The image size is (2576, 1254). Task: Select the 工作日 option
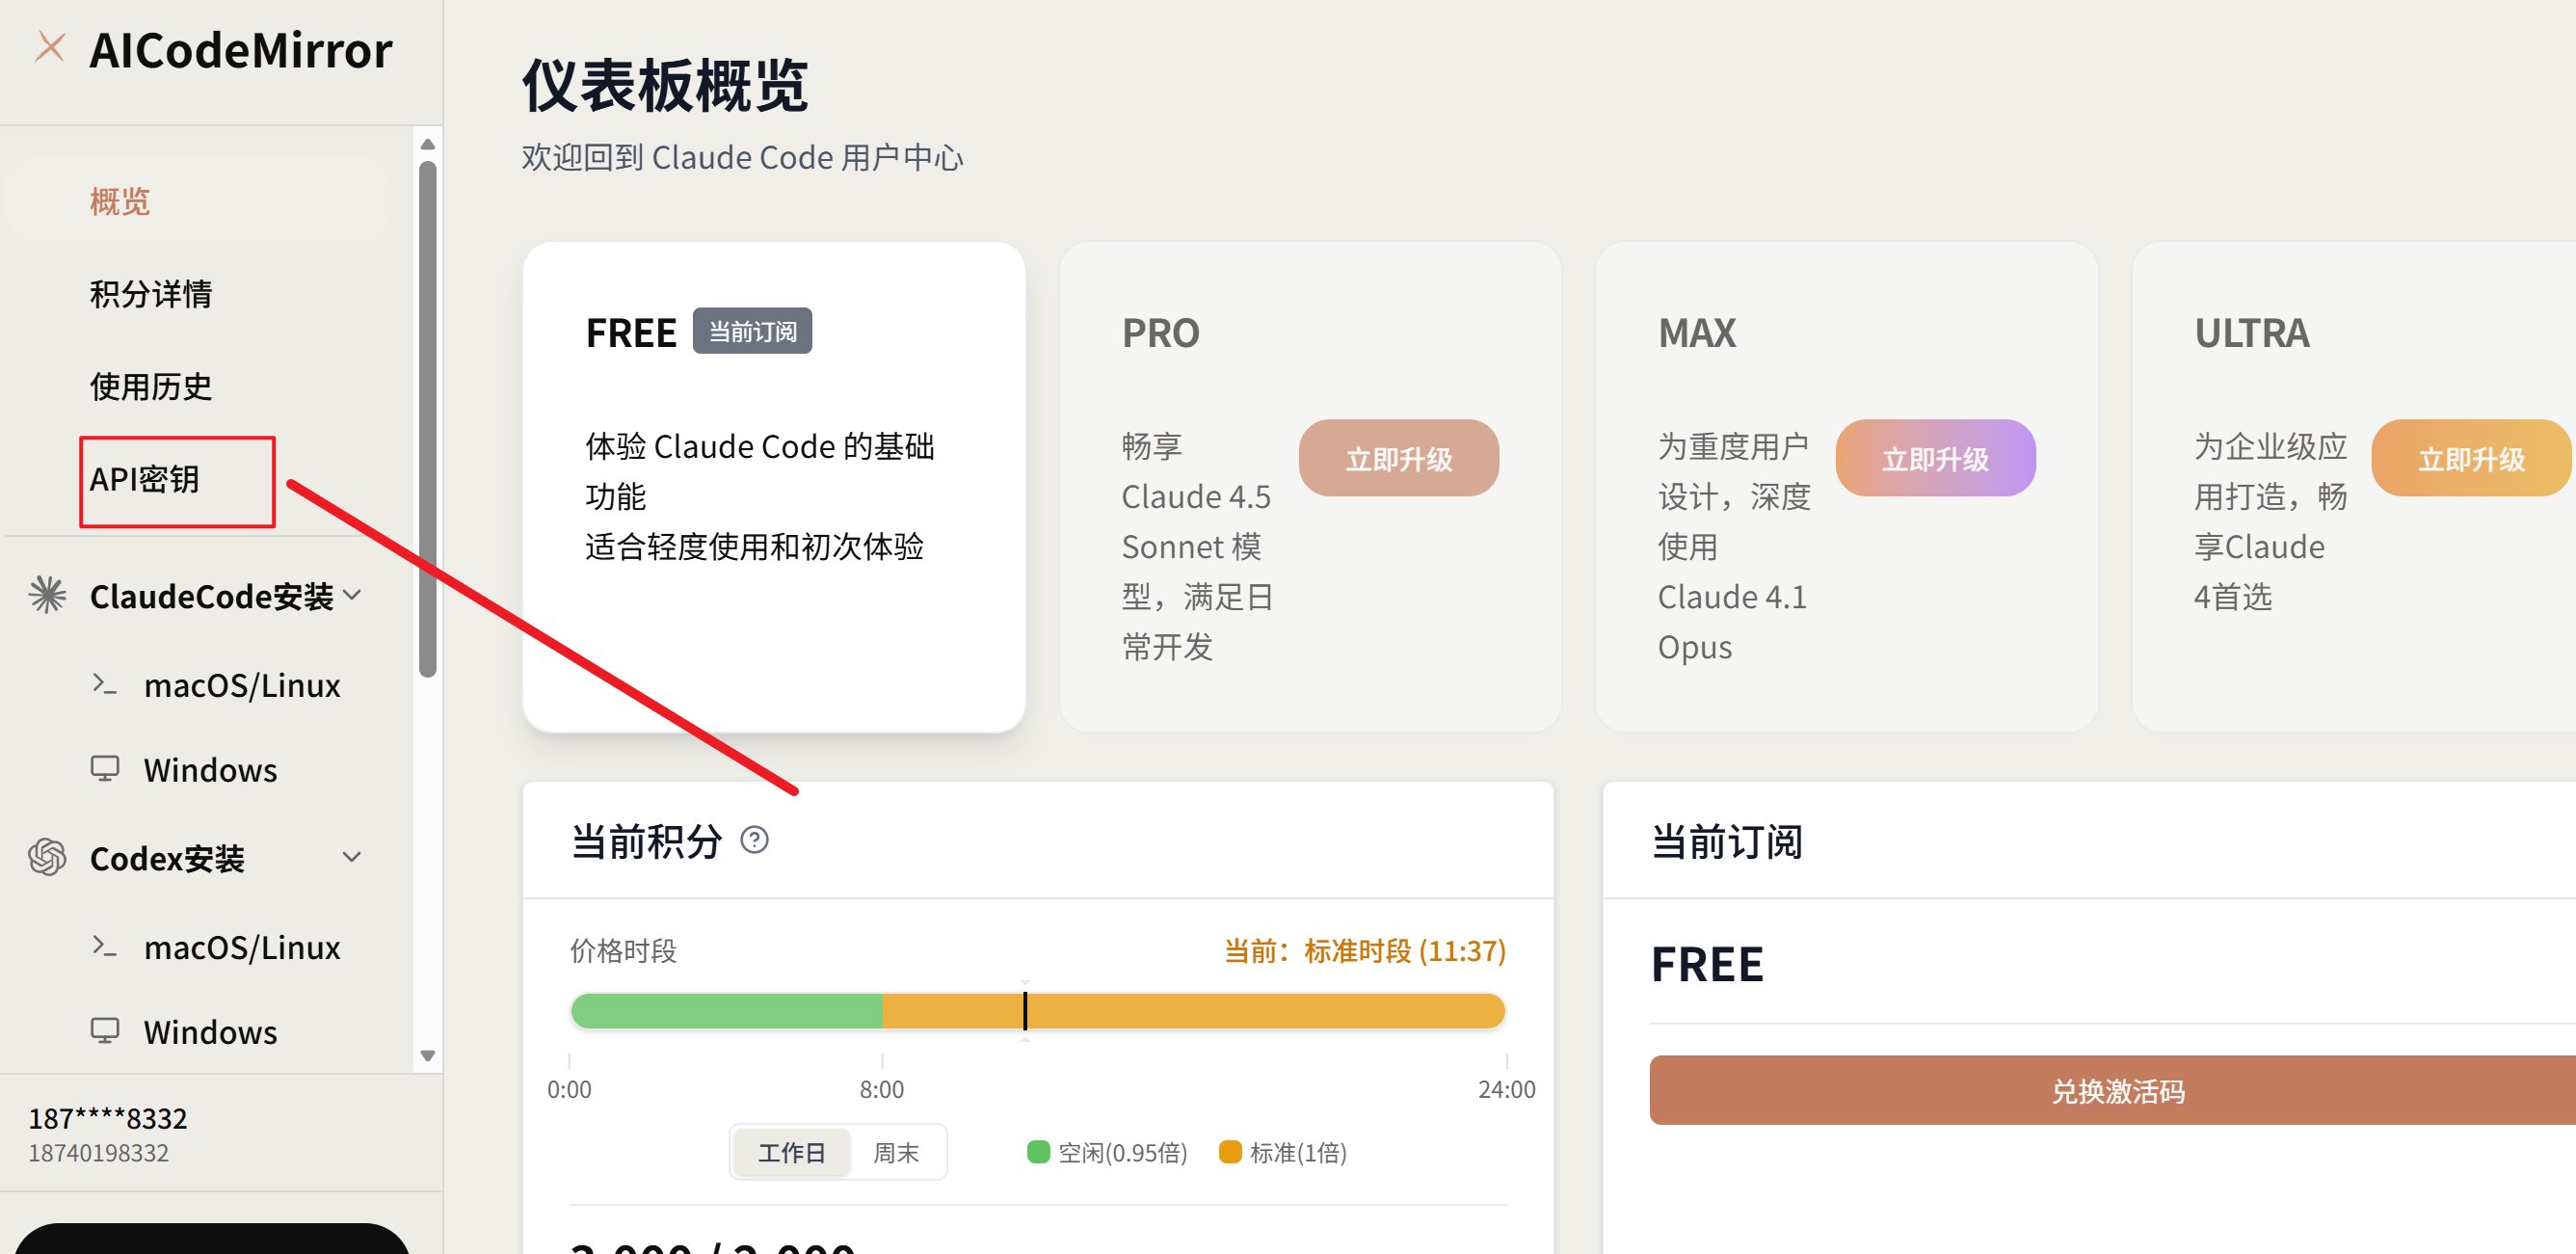click(791, 1152)
